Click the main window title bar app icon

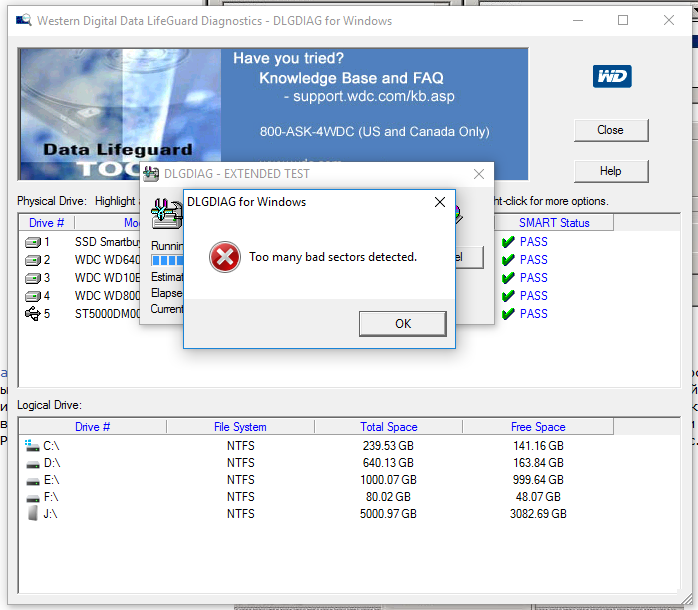[24, 20]
